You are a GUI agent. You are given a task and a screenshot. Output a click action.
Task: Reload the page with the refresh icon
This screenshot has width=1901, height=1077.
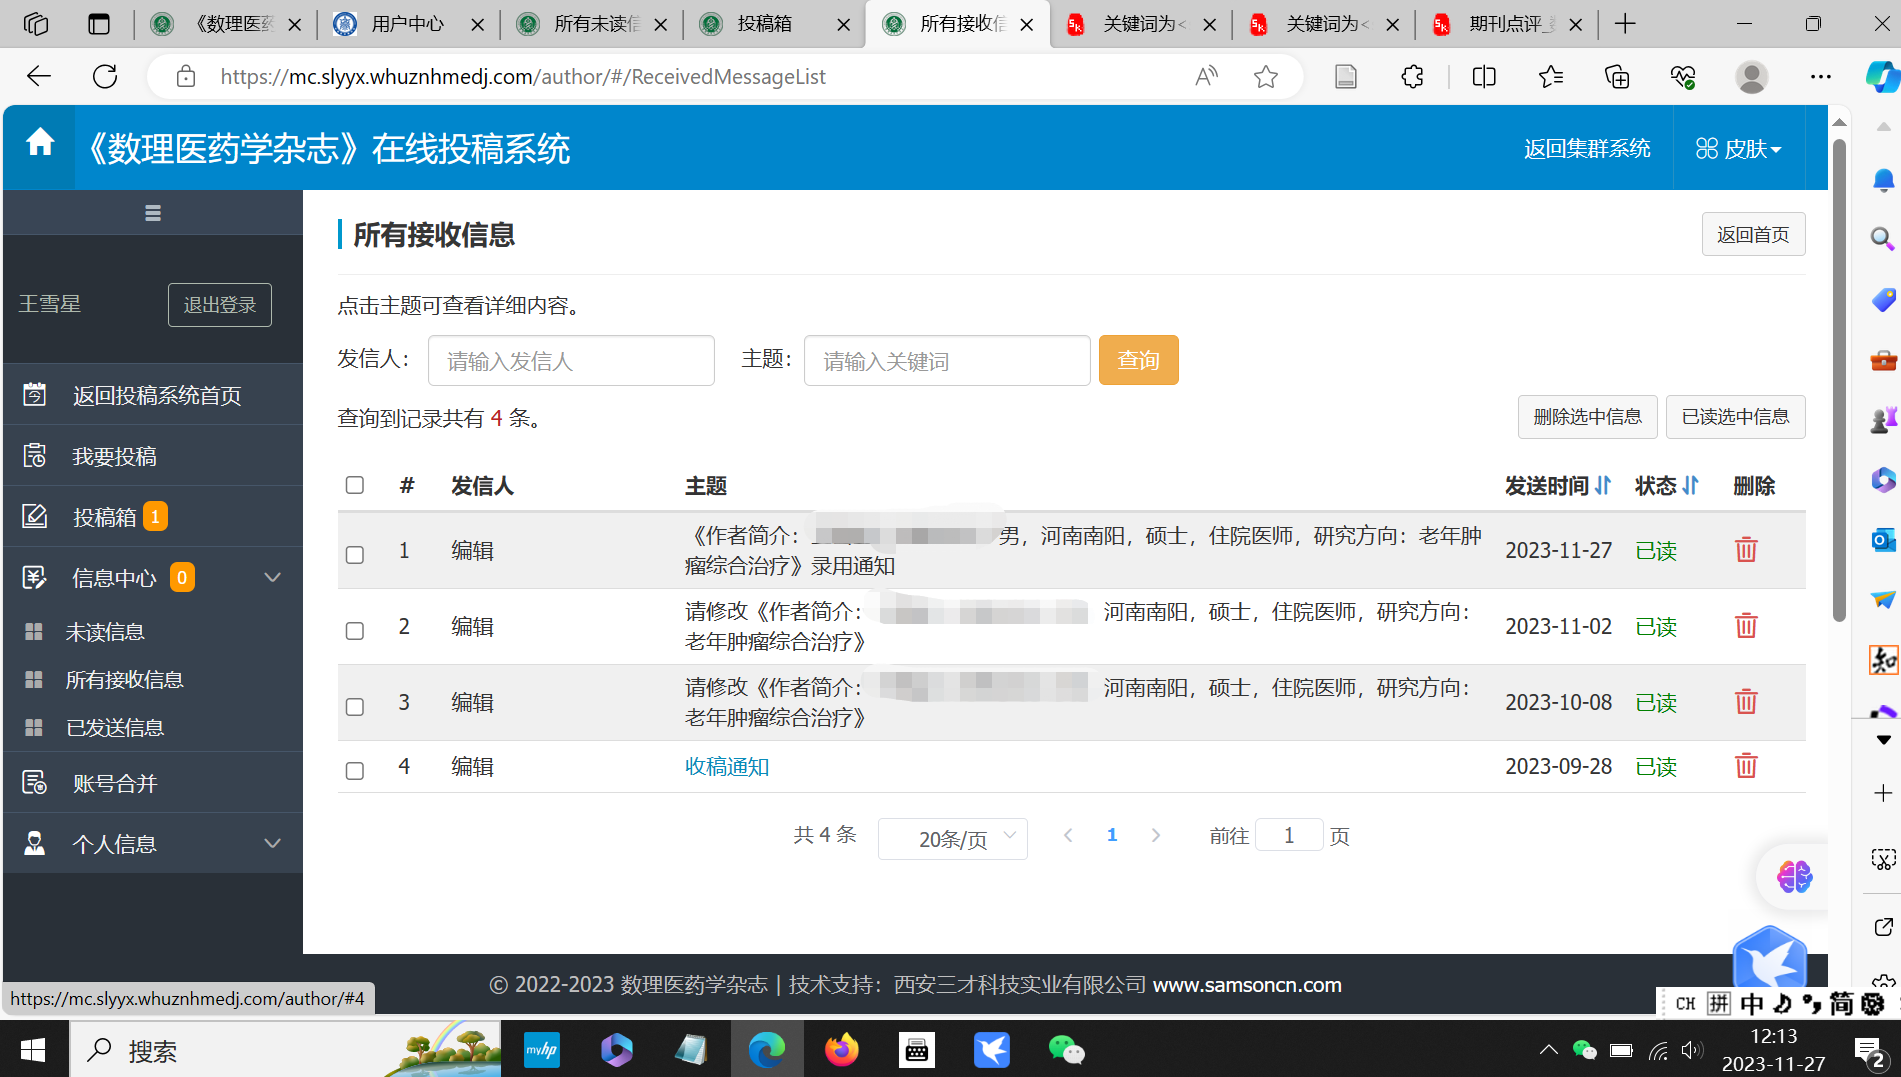click(105, 76)
